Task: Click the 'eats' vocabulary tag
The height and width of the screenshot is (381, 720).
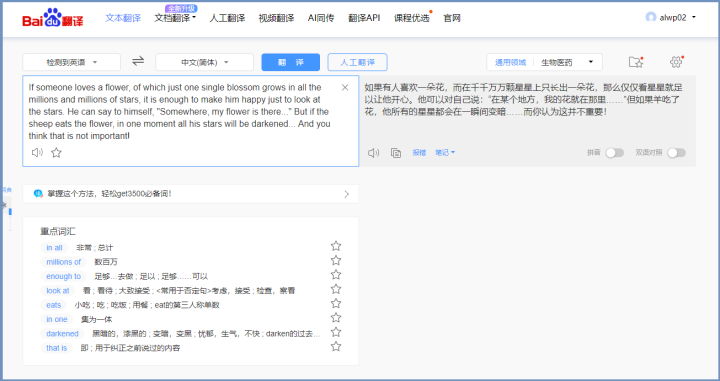Action: tap(53, 305)
